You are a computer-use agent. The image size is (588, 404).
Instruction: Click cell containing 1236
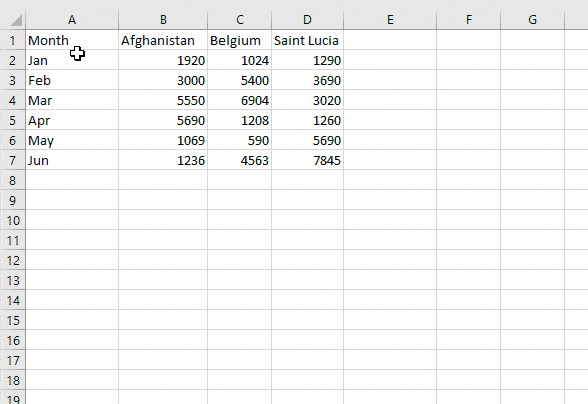[163, 160]
